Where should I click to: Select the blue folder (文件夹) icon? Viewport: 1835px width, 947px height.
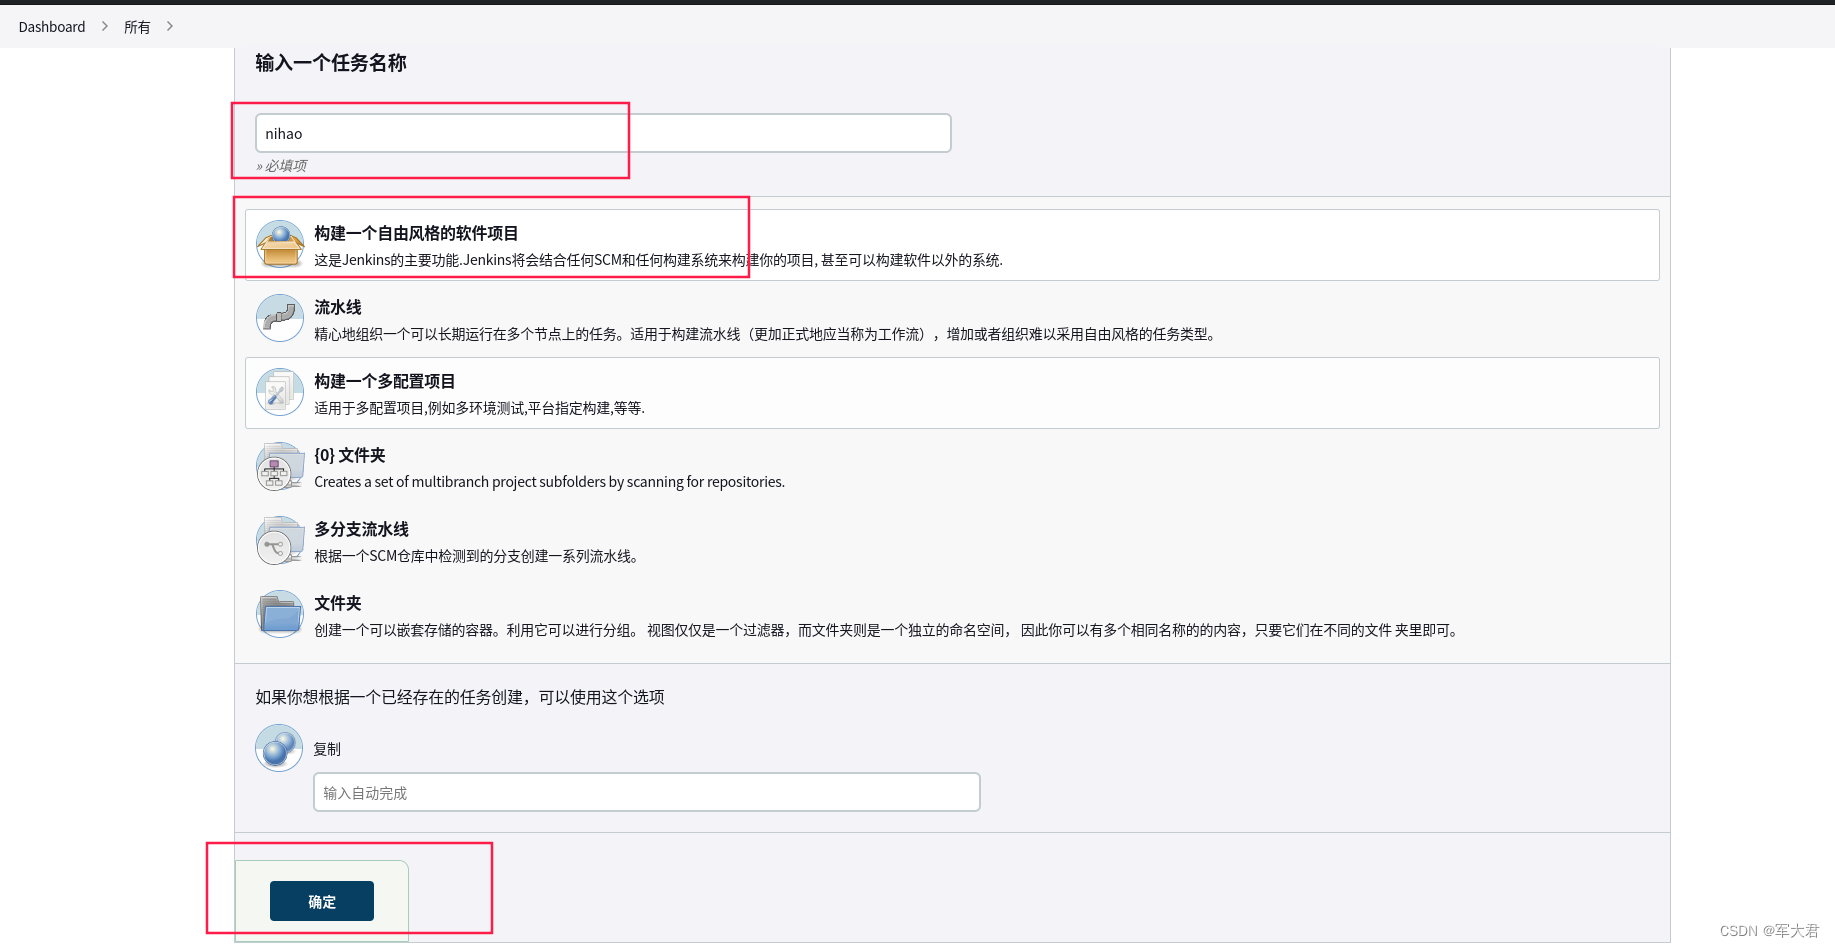[280, 614]
